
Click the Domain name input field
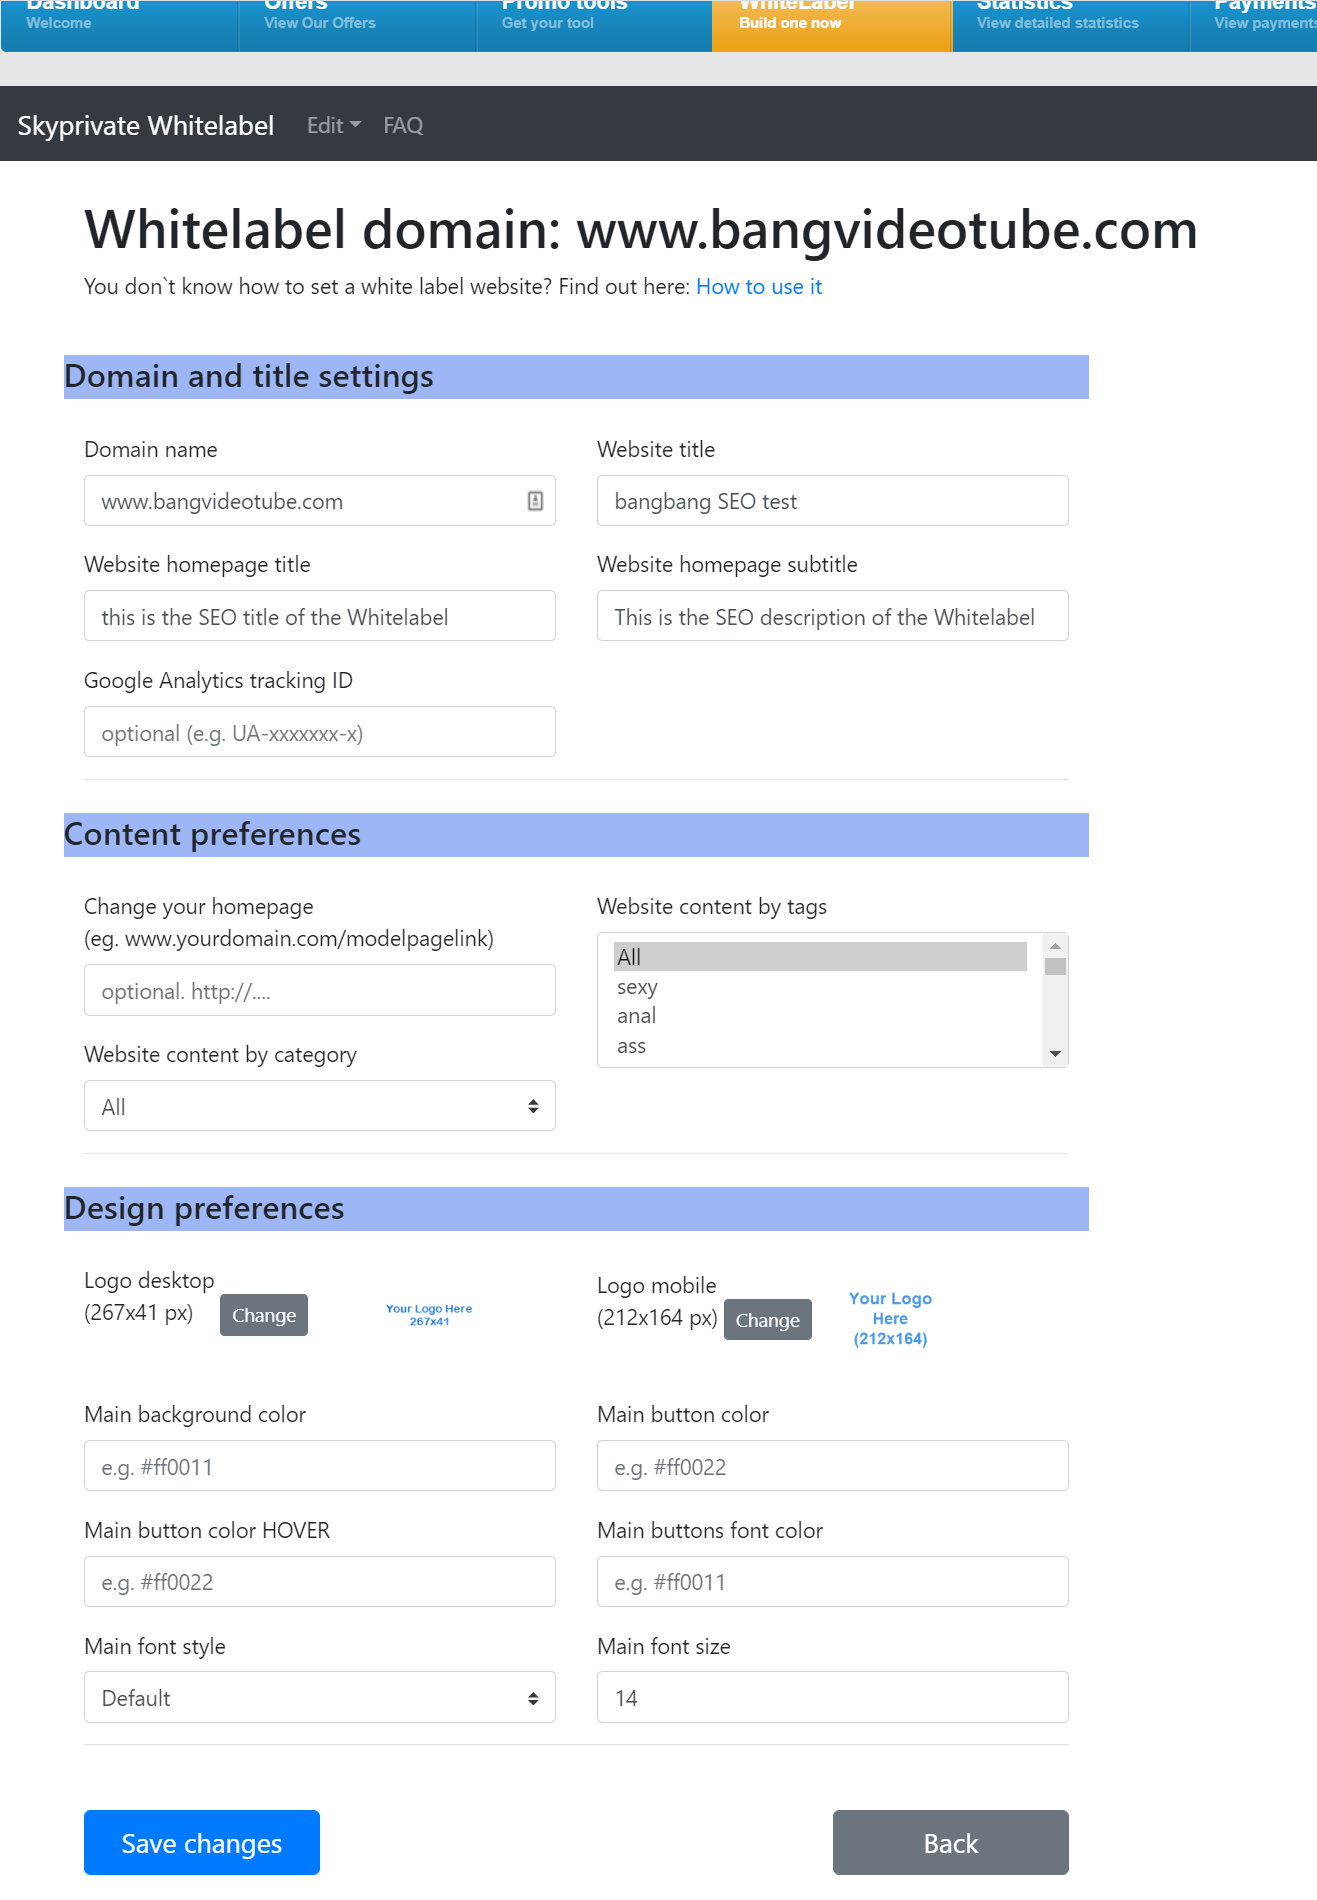(x=320, y=501)
